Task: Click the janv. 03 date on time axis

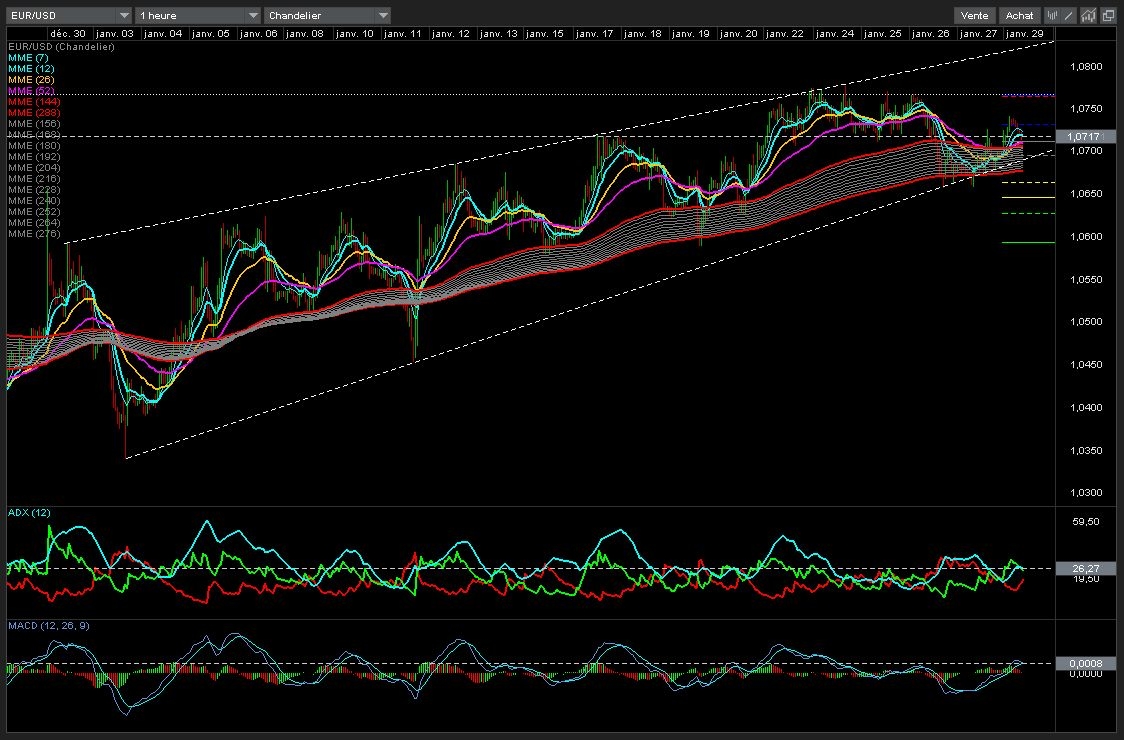Action: tap(115, 34)
